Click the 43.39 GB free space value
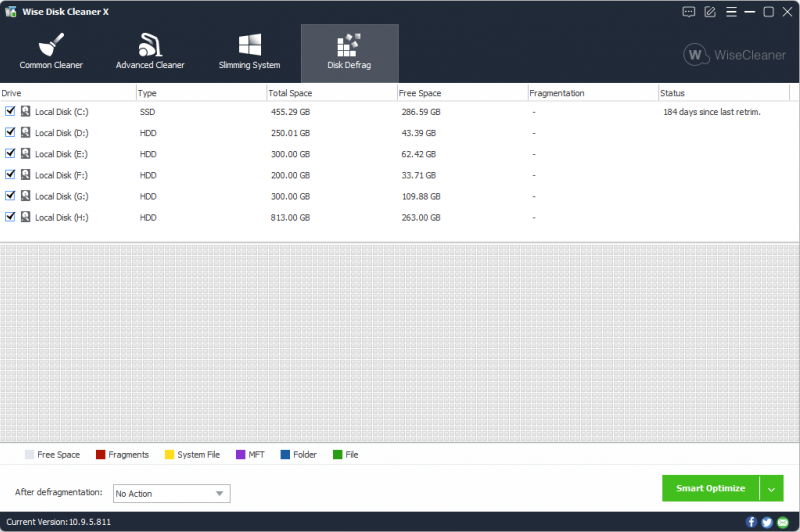The width and height of the screenshot is (800, 532). (418, 133)
